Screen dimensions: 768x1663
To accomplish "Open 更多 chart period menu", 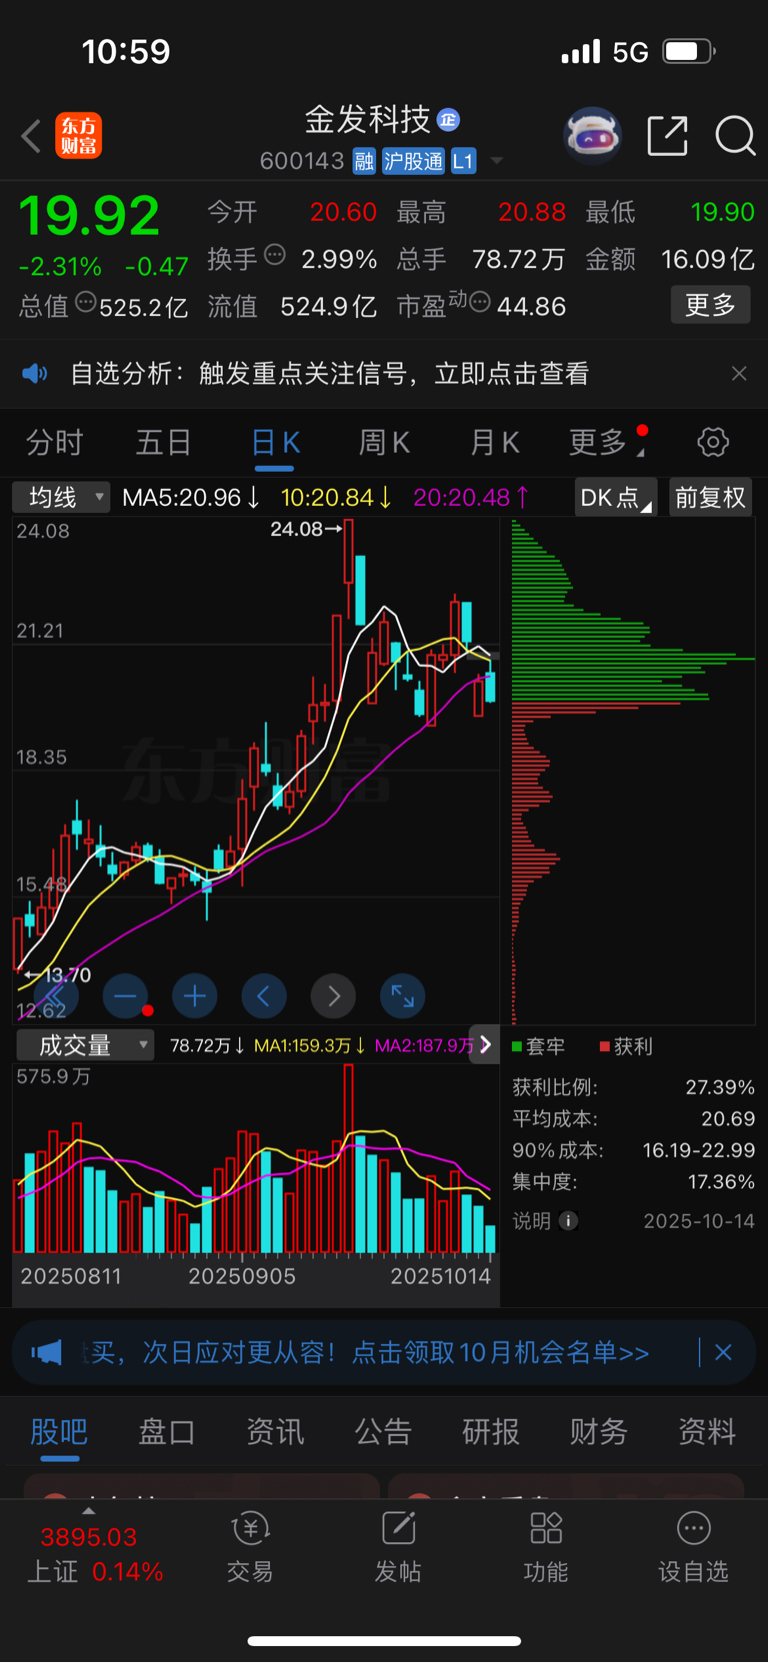I will tap(606, 442).
